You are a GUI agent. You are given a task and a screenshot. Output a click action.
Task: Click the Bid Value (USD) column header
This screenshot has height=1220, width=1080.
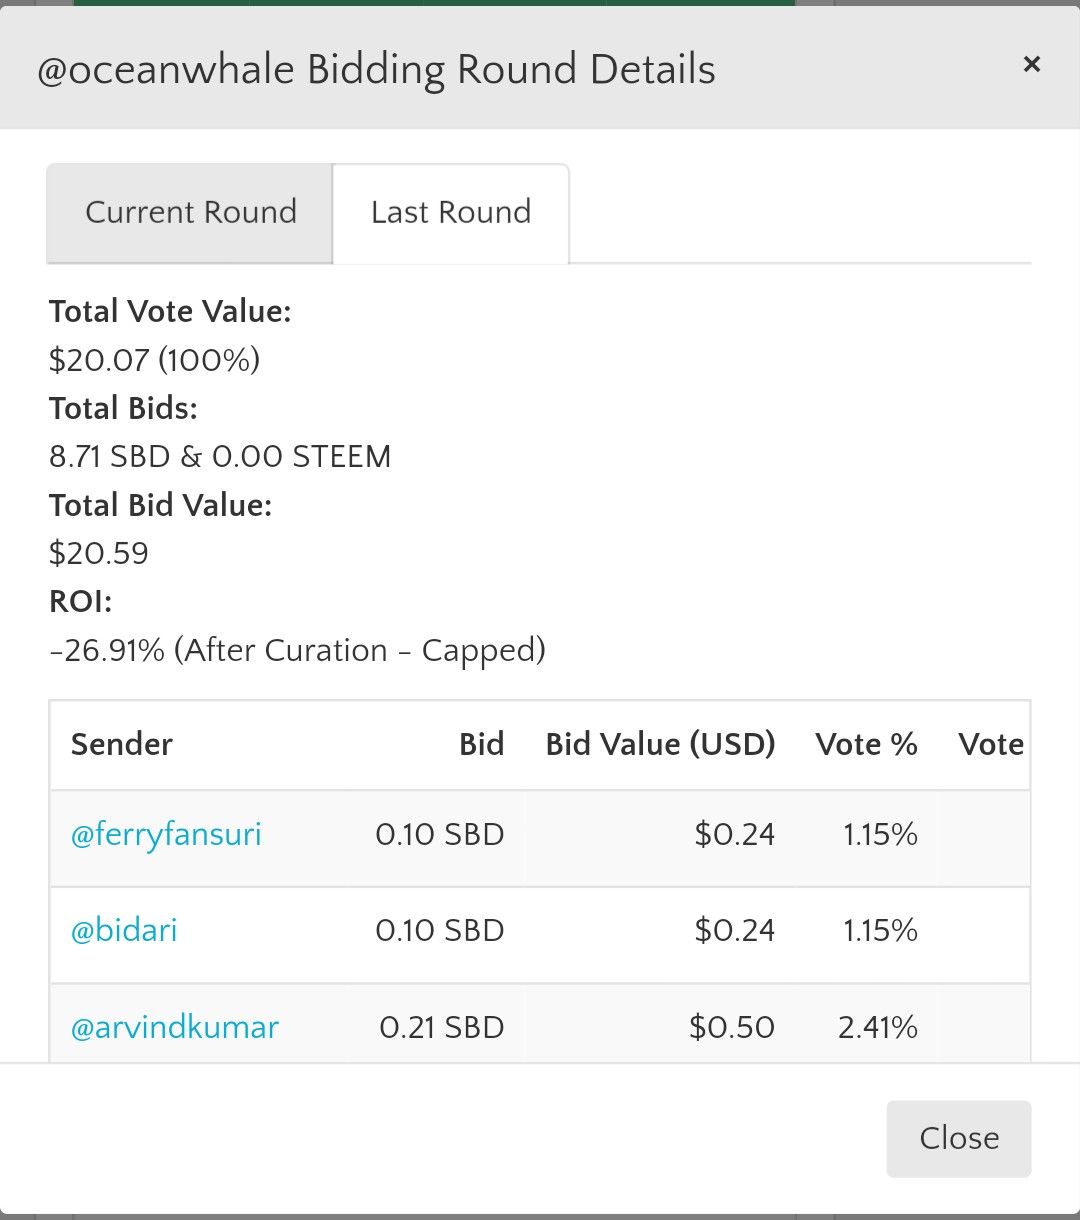tap(660, 744)
